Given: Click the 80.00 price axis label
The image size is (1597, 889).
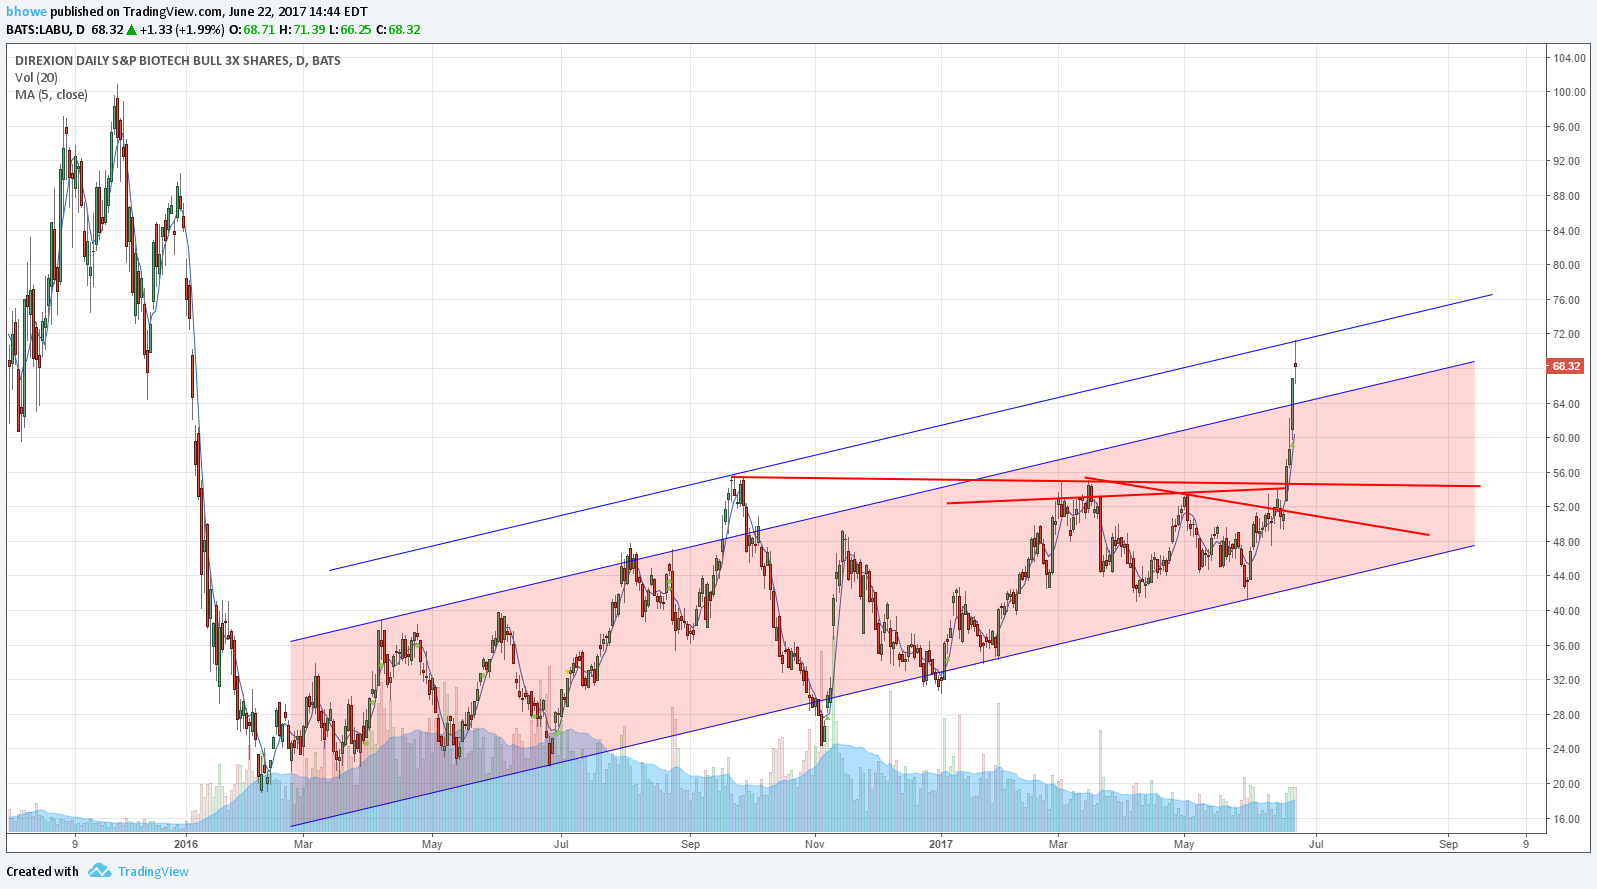Looking at the screenshot, I should click(1567, 265).
